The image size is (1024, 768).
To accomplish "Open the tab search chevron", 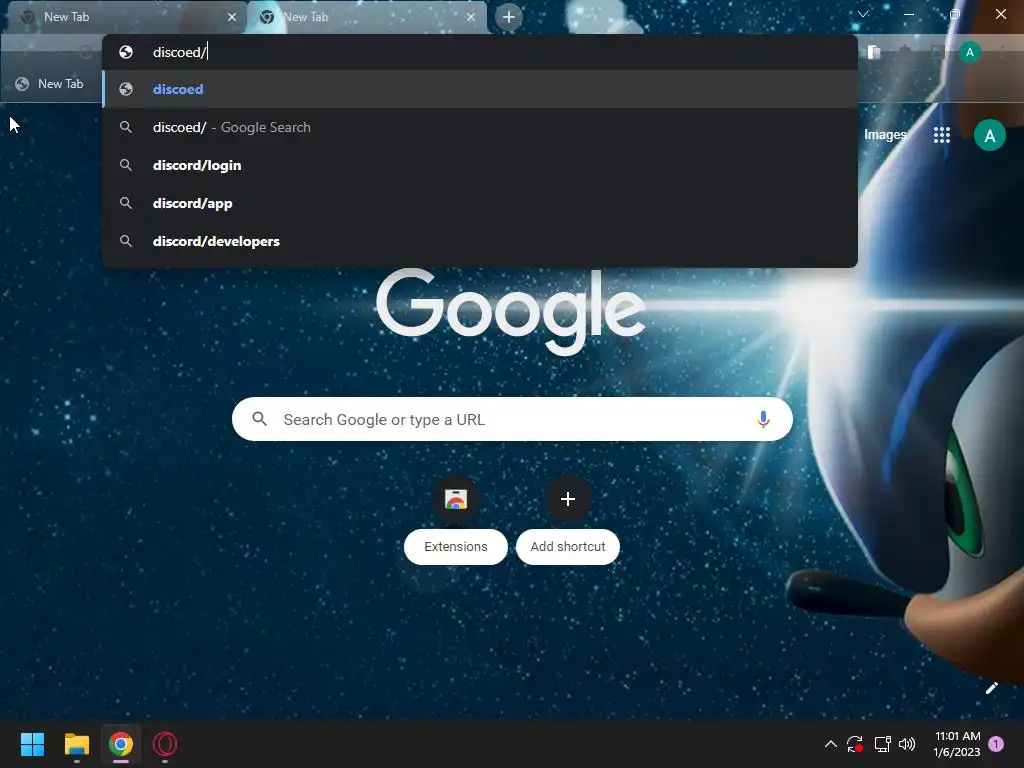I will 863,14.
